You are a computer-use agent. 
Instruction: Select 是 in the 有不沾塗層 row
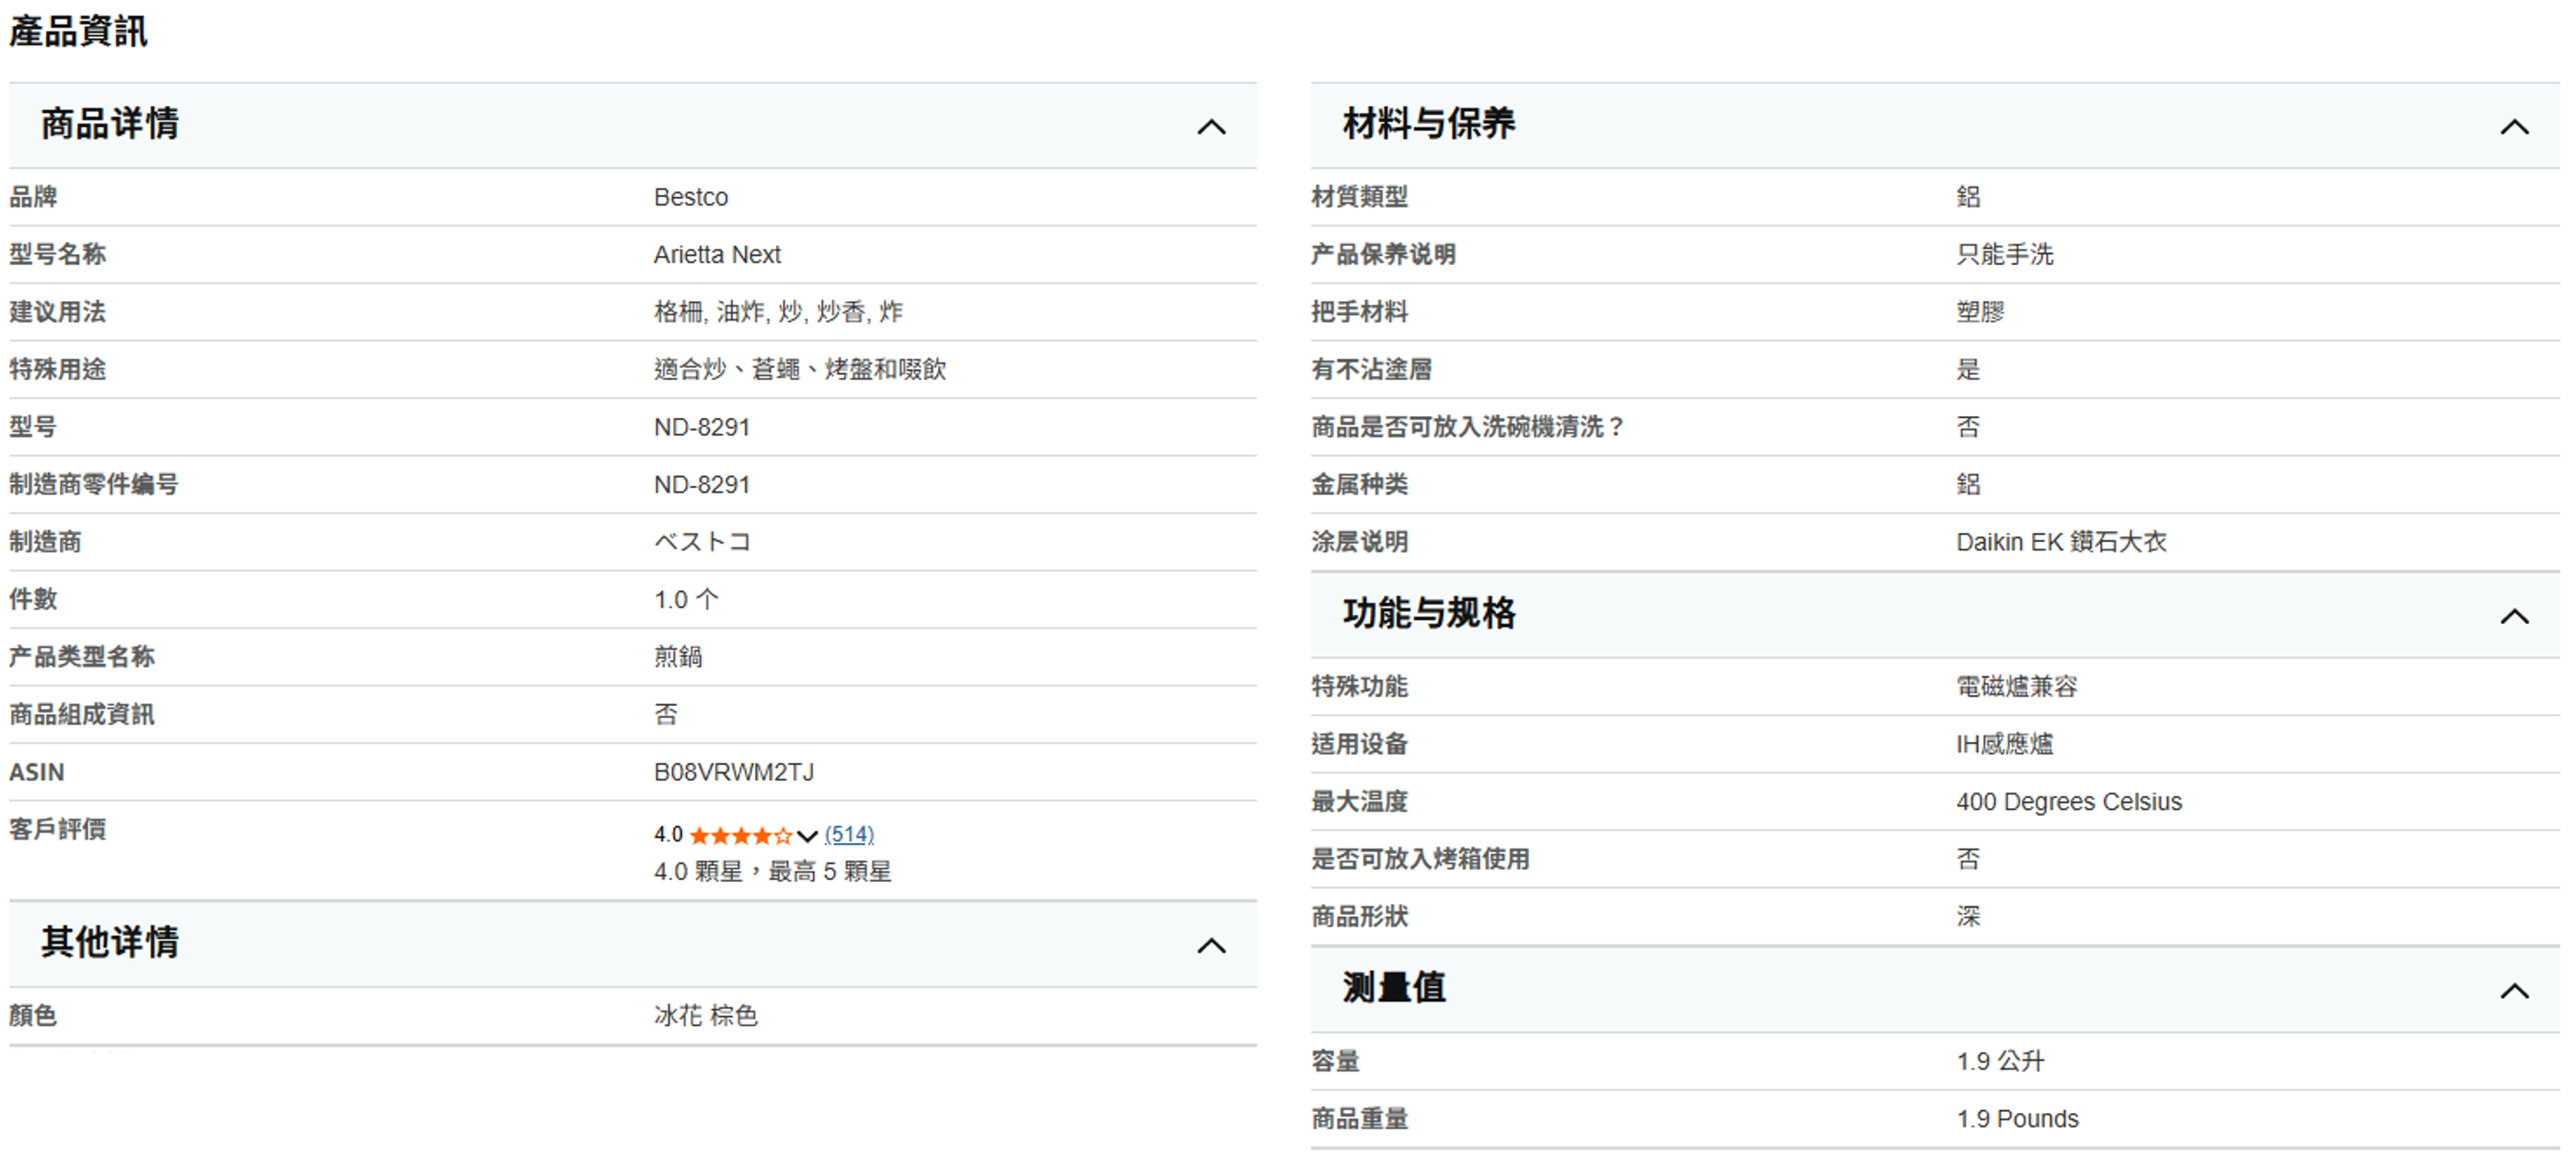click(x=1968, y=370)
